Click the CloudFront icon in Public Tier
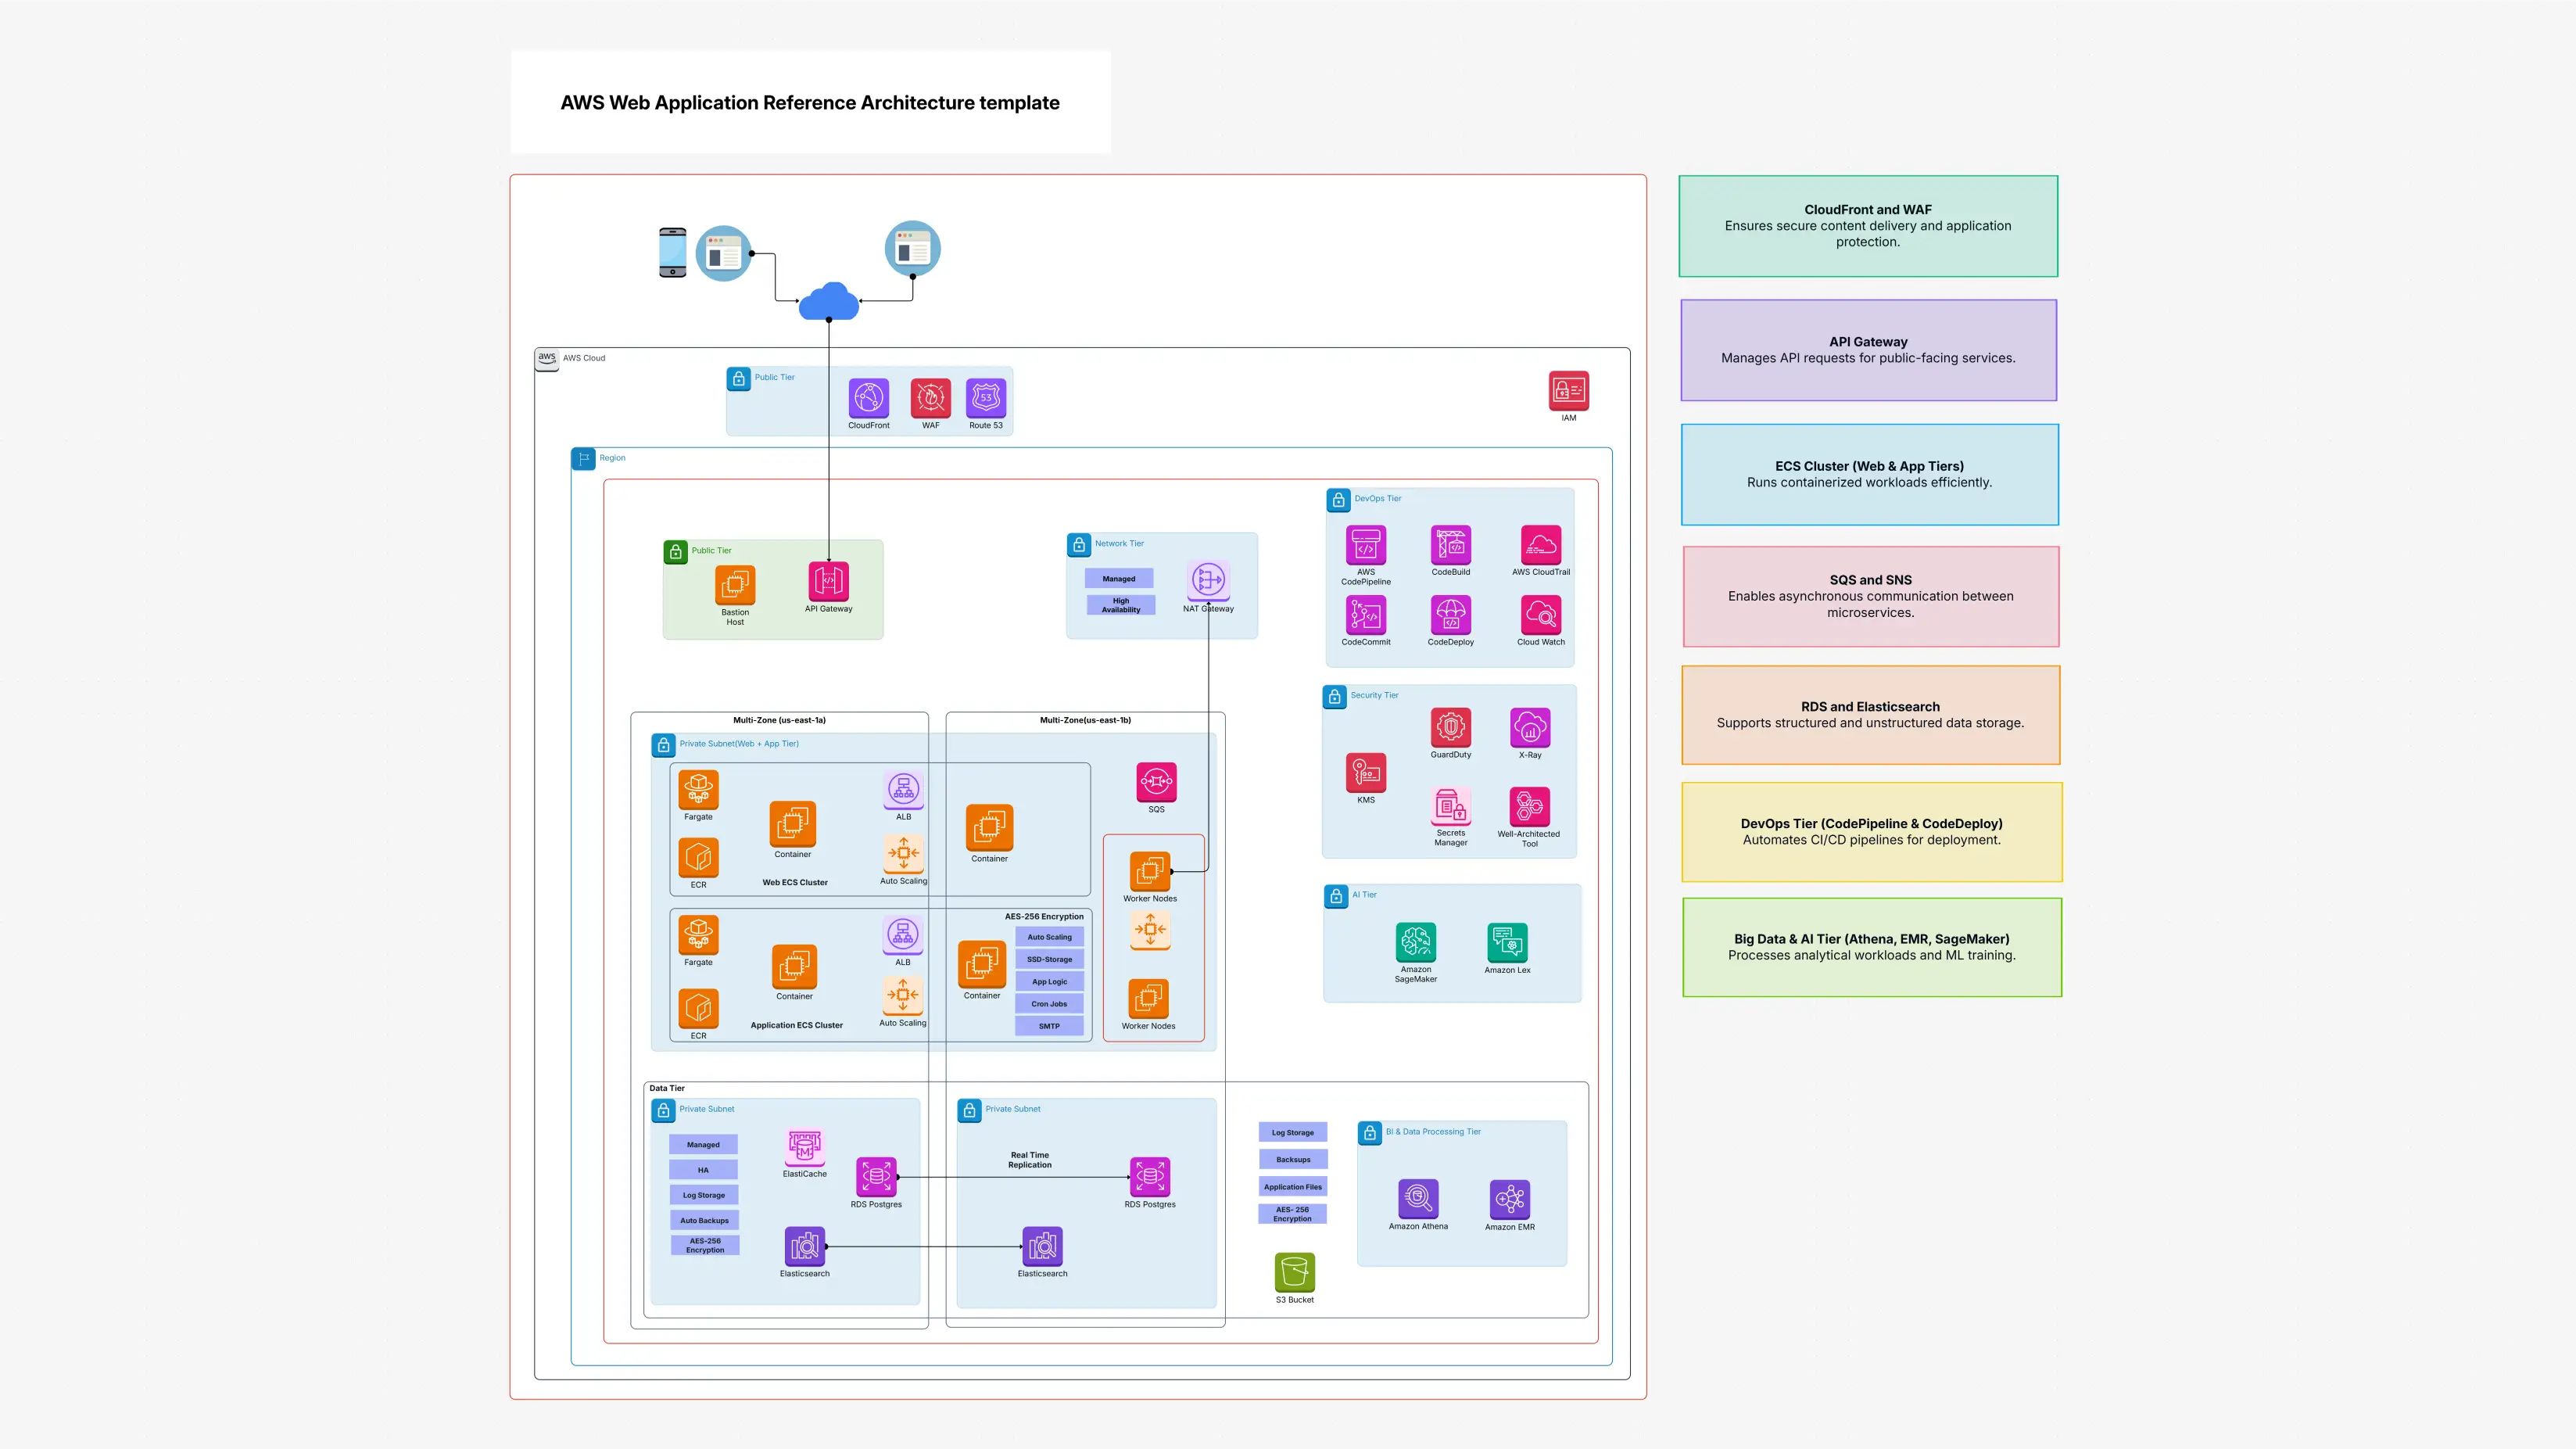 868,398
